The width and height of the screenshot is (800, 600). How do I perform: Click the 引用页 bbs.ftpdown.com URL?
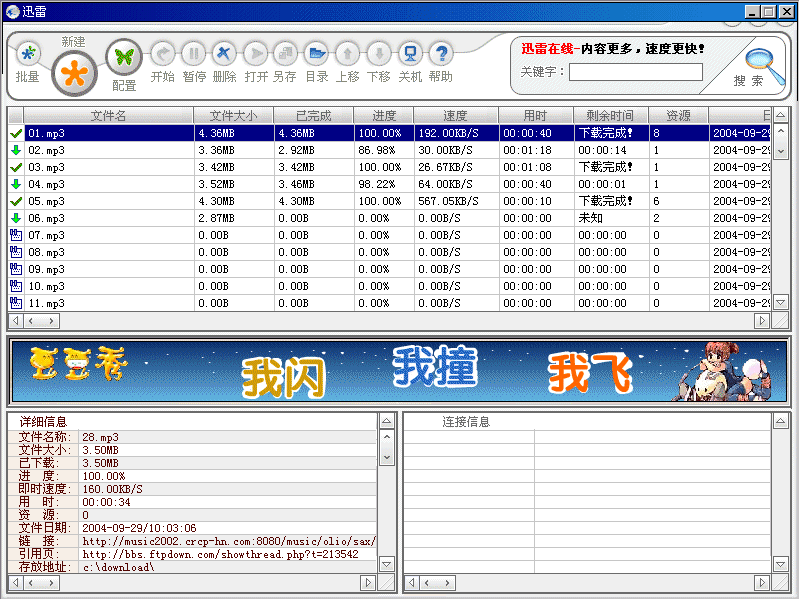coord(220,554)
